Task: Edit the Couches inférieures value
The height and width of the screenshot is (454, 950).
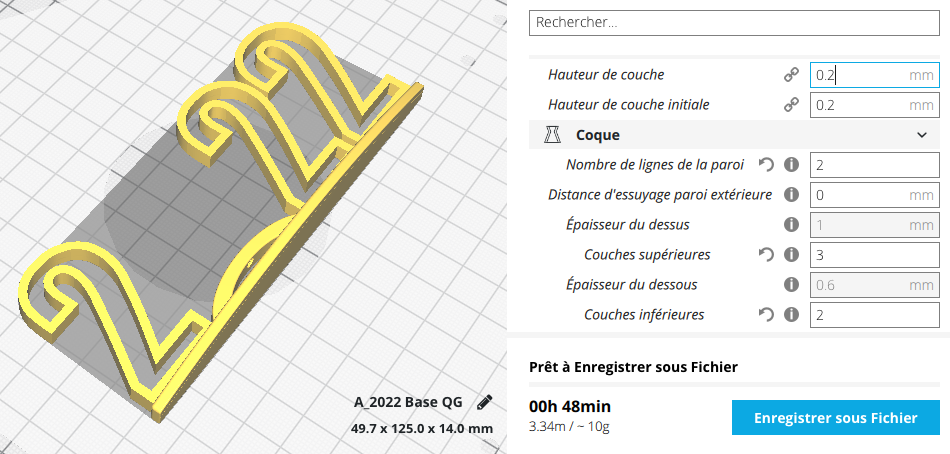Action: coord(874,315)
